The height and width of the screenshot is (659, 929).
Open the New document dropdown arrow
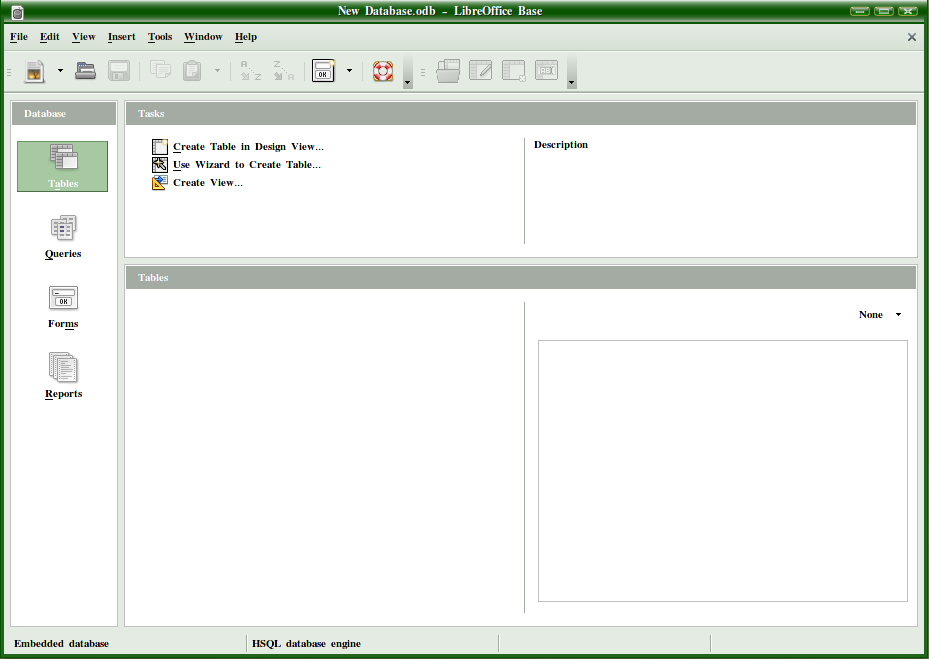[60, 71]
